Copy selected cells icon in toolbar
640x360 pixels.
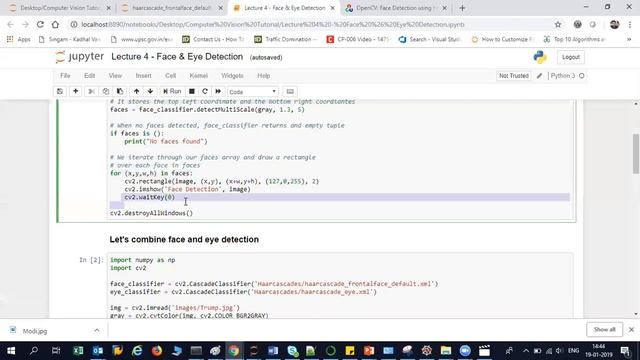pyautogui.click(x=106, y=91)
